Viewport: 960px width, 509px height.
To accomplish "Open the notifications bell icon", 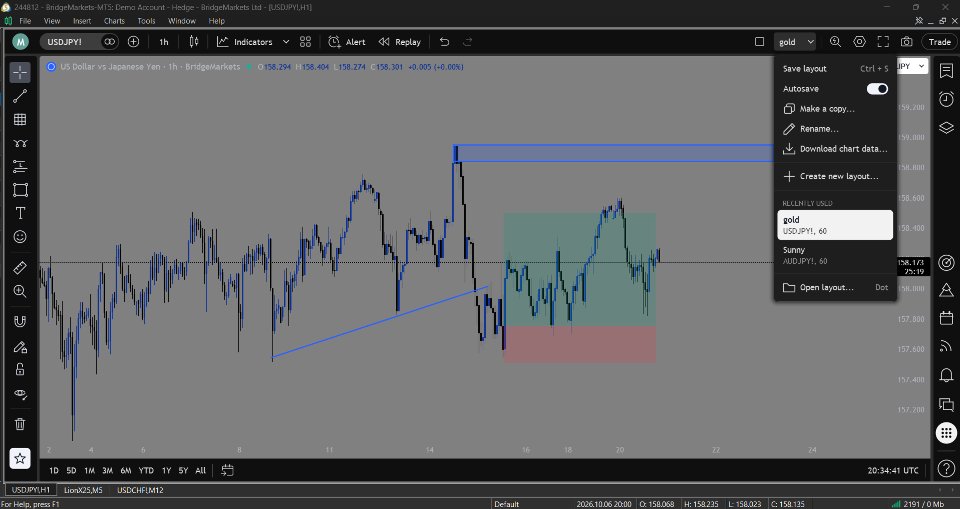I will click(x=946, y=375).
